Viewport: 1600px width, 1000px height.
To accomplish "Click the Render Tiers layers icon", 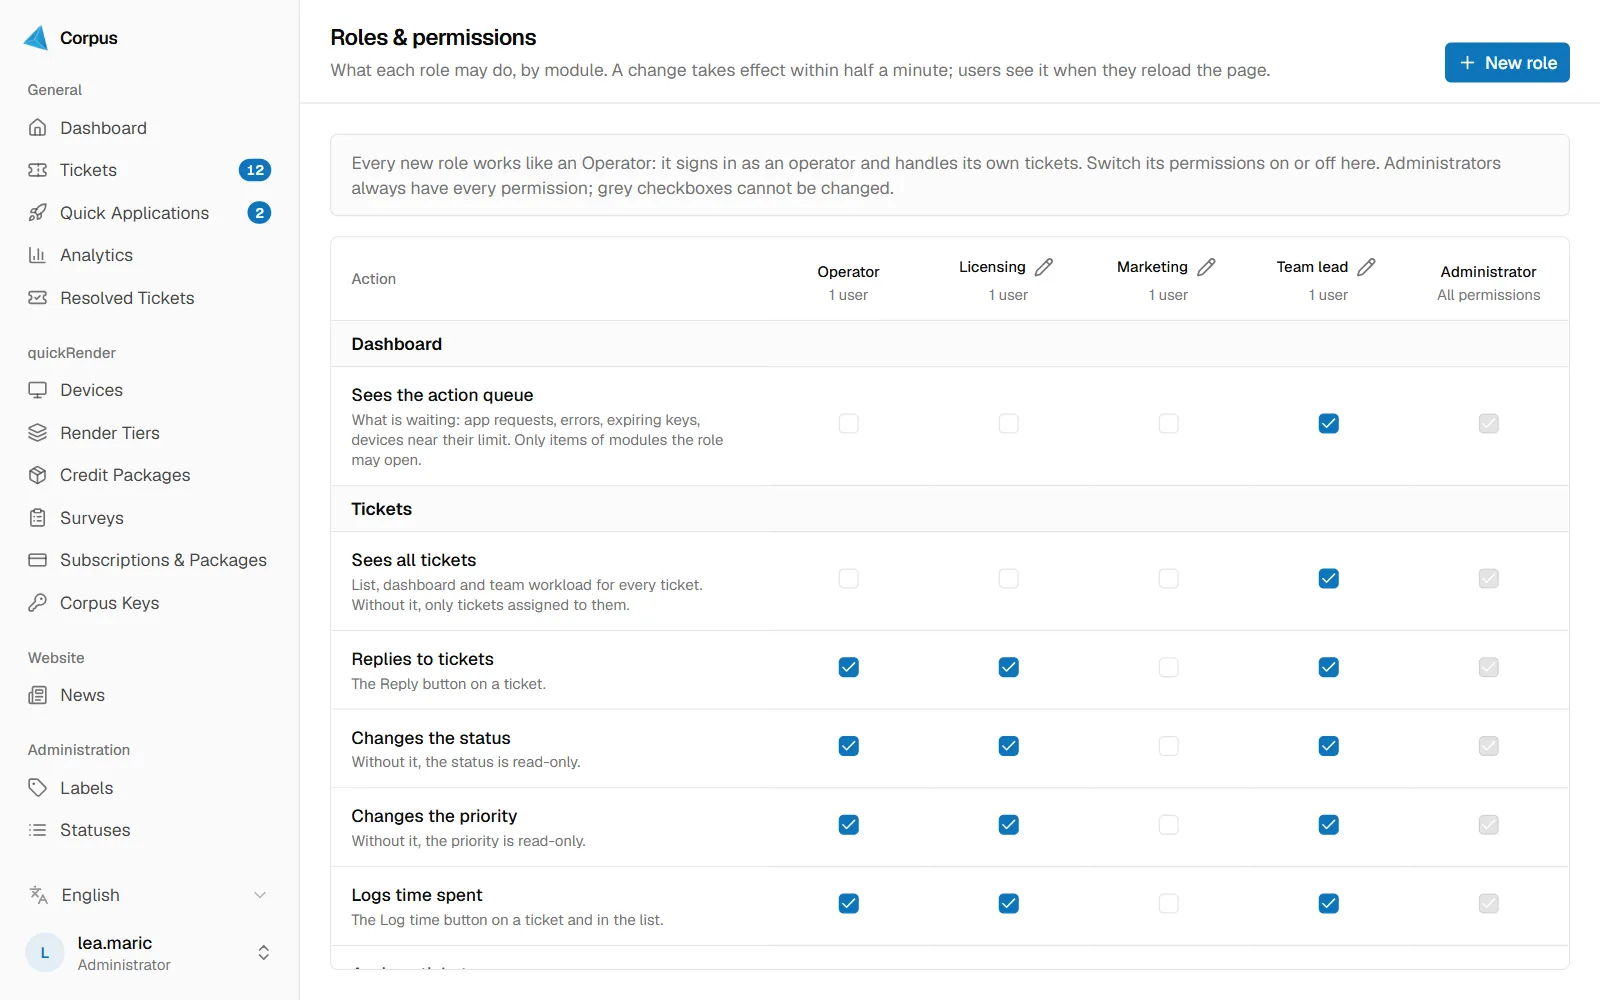I will point(38,433).
